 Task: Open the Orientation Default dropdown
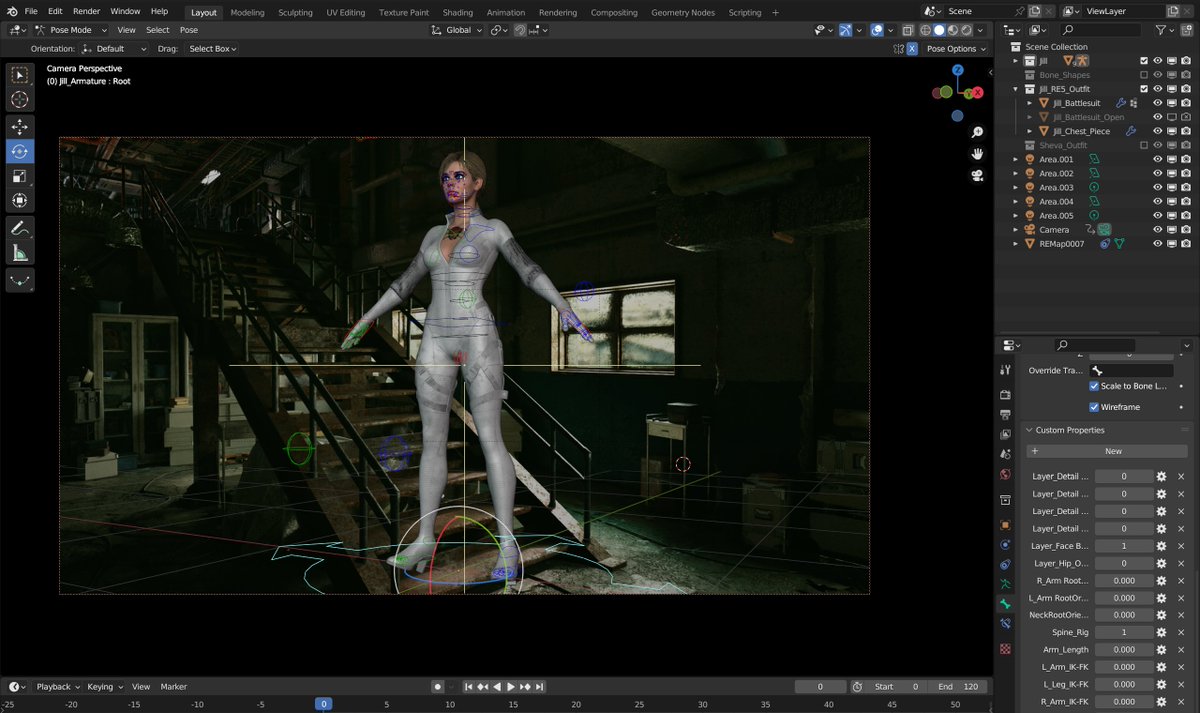pyautogui.click(x=112, y=48)
